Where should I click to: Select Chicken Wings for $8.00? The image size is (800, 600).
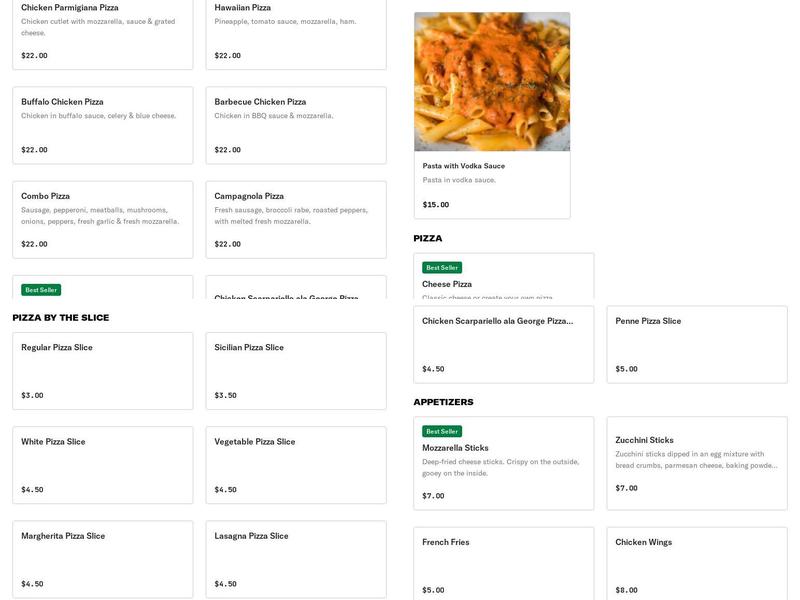[696, 564]
